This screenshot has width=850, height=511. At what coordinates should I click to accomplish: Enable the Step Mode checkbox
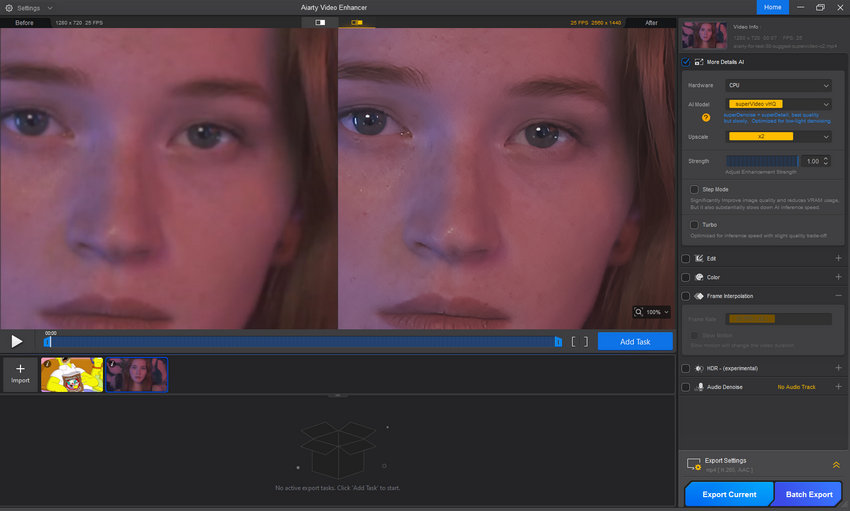[x=694, y=189]
